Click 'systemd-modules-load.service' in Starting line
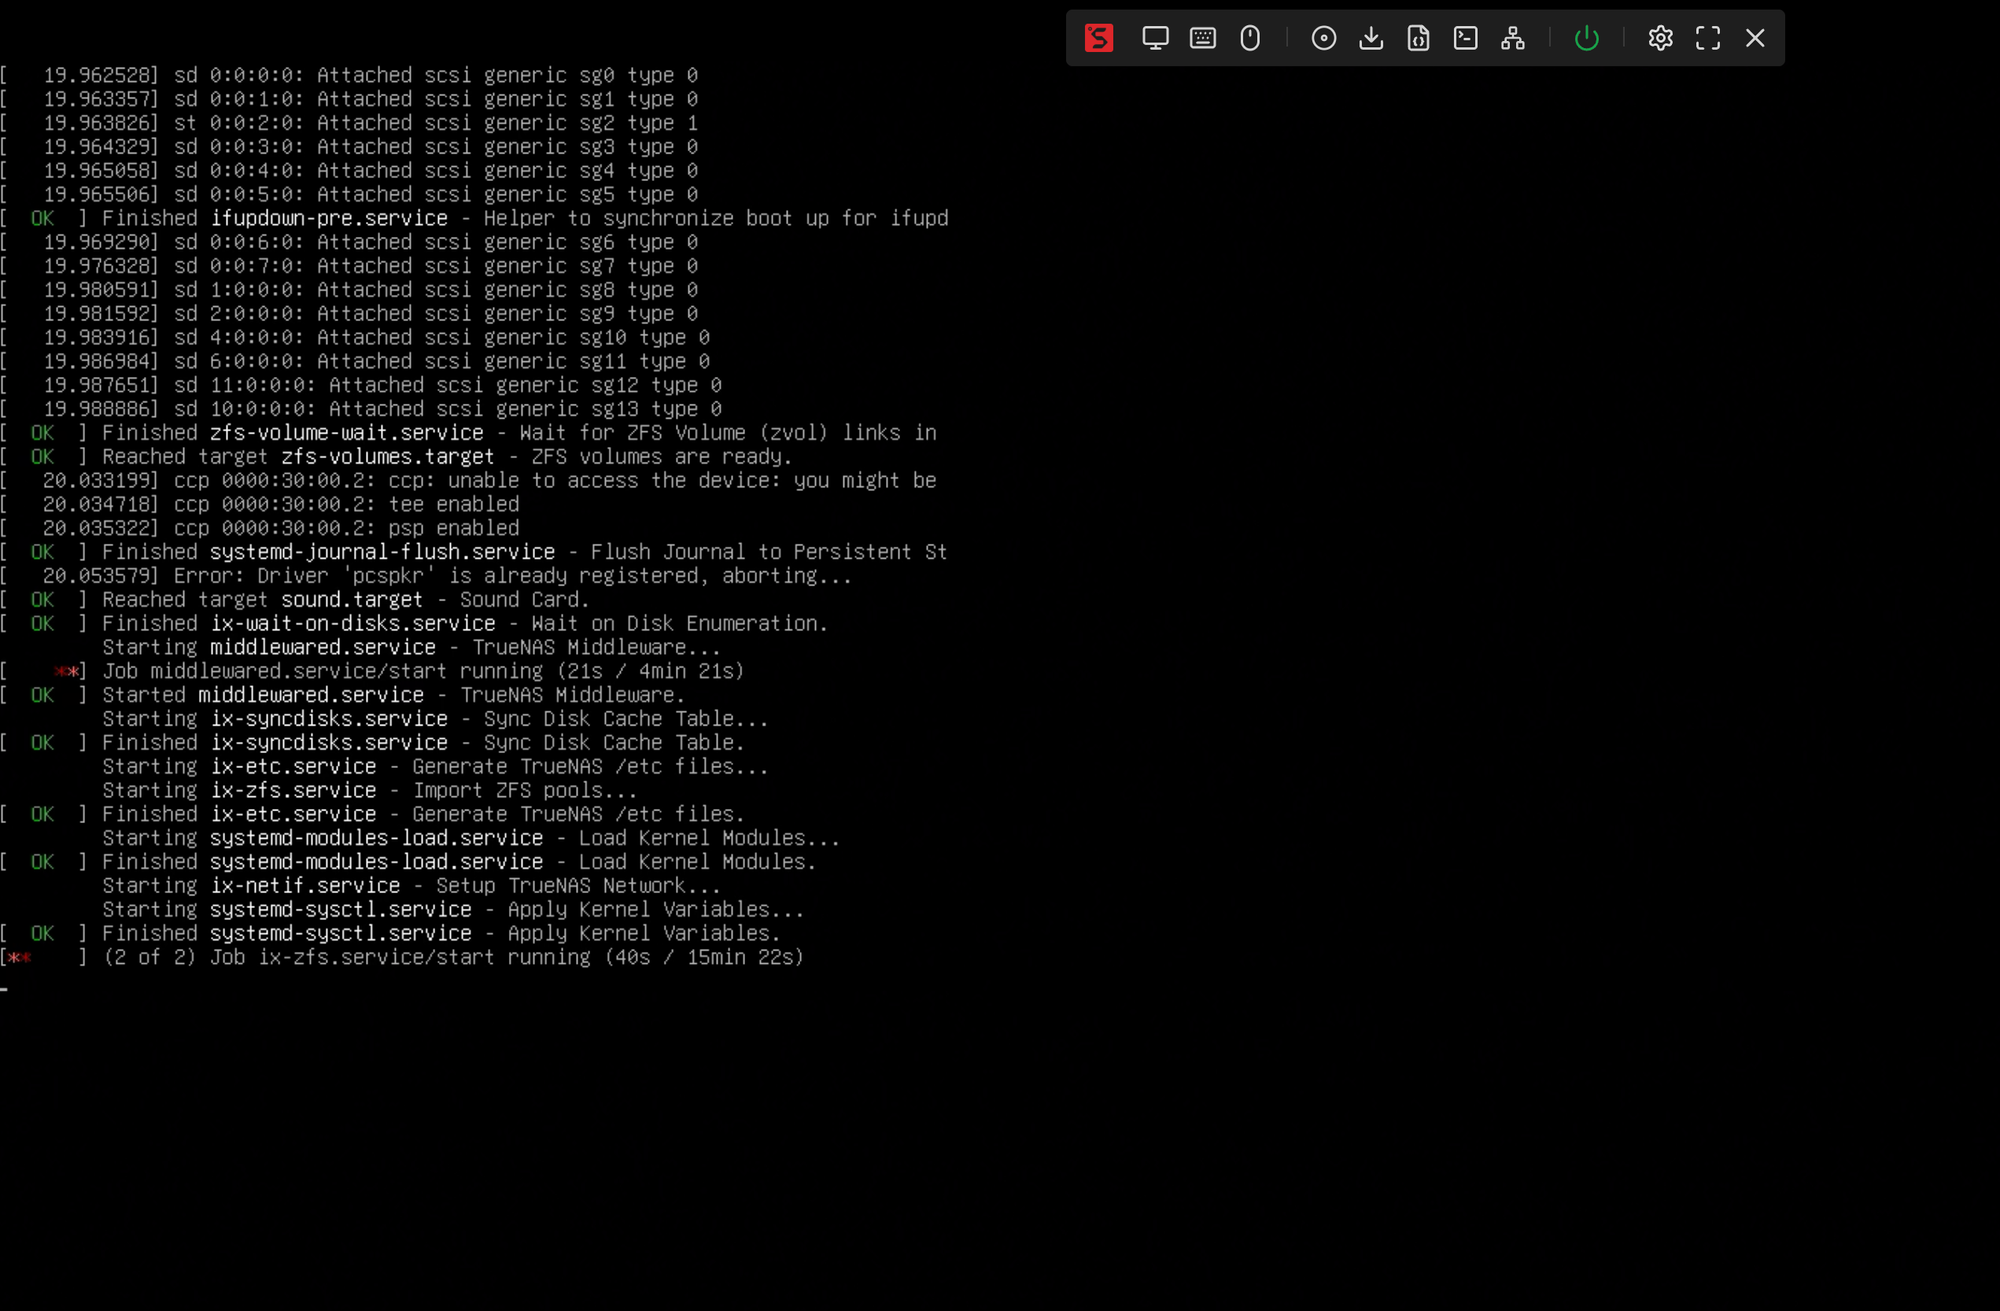This screenshot has width=2000, height=1311. 377,838
